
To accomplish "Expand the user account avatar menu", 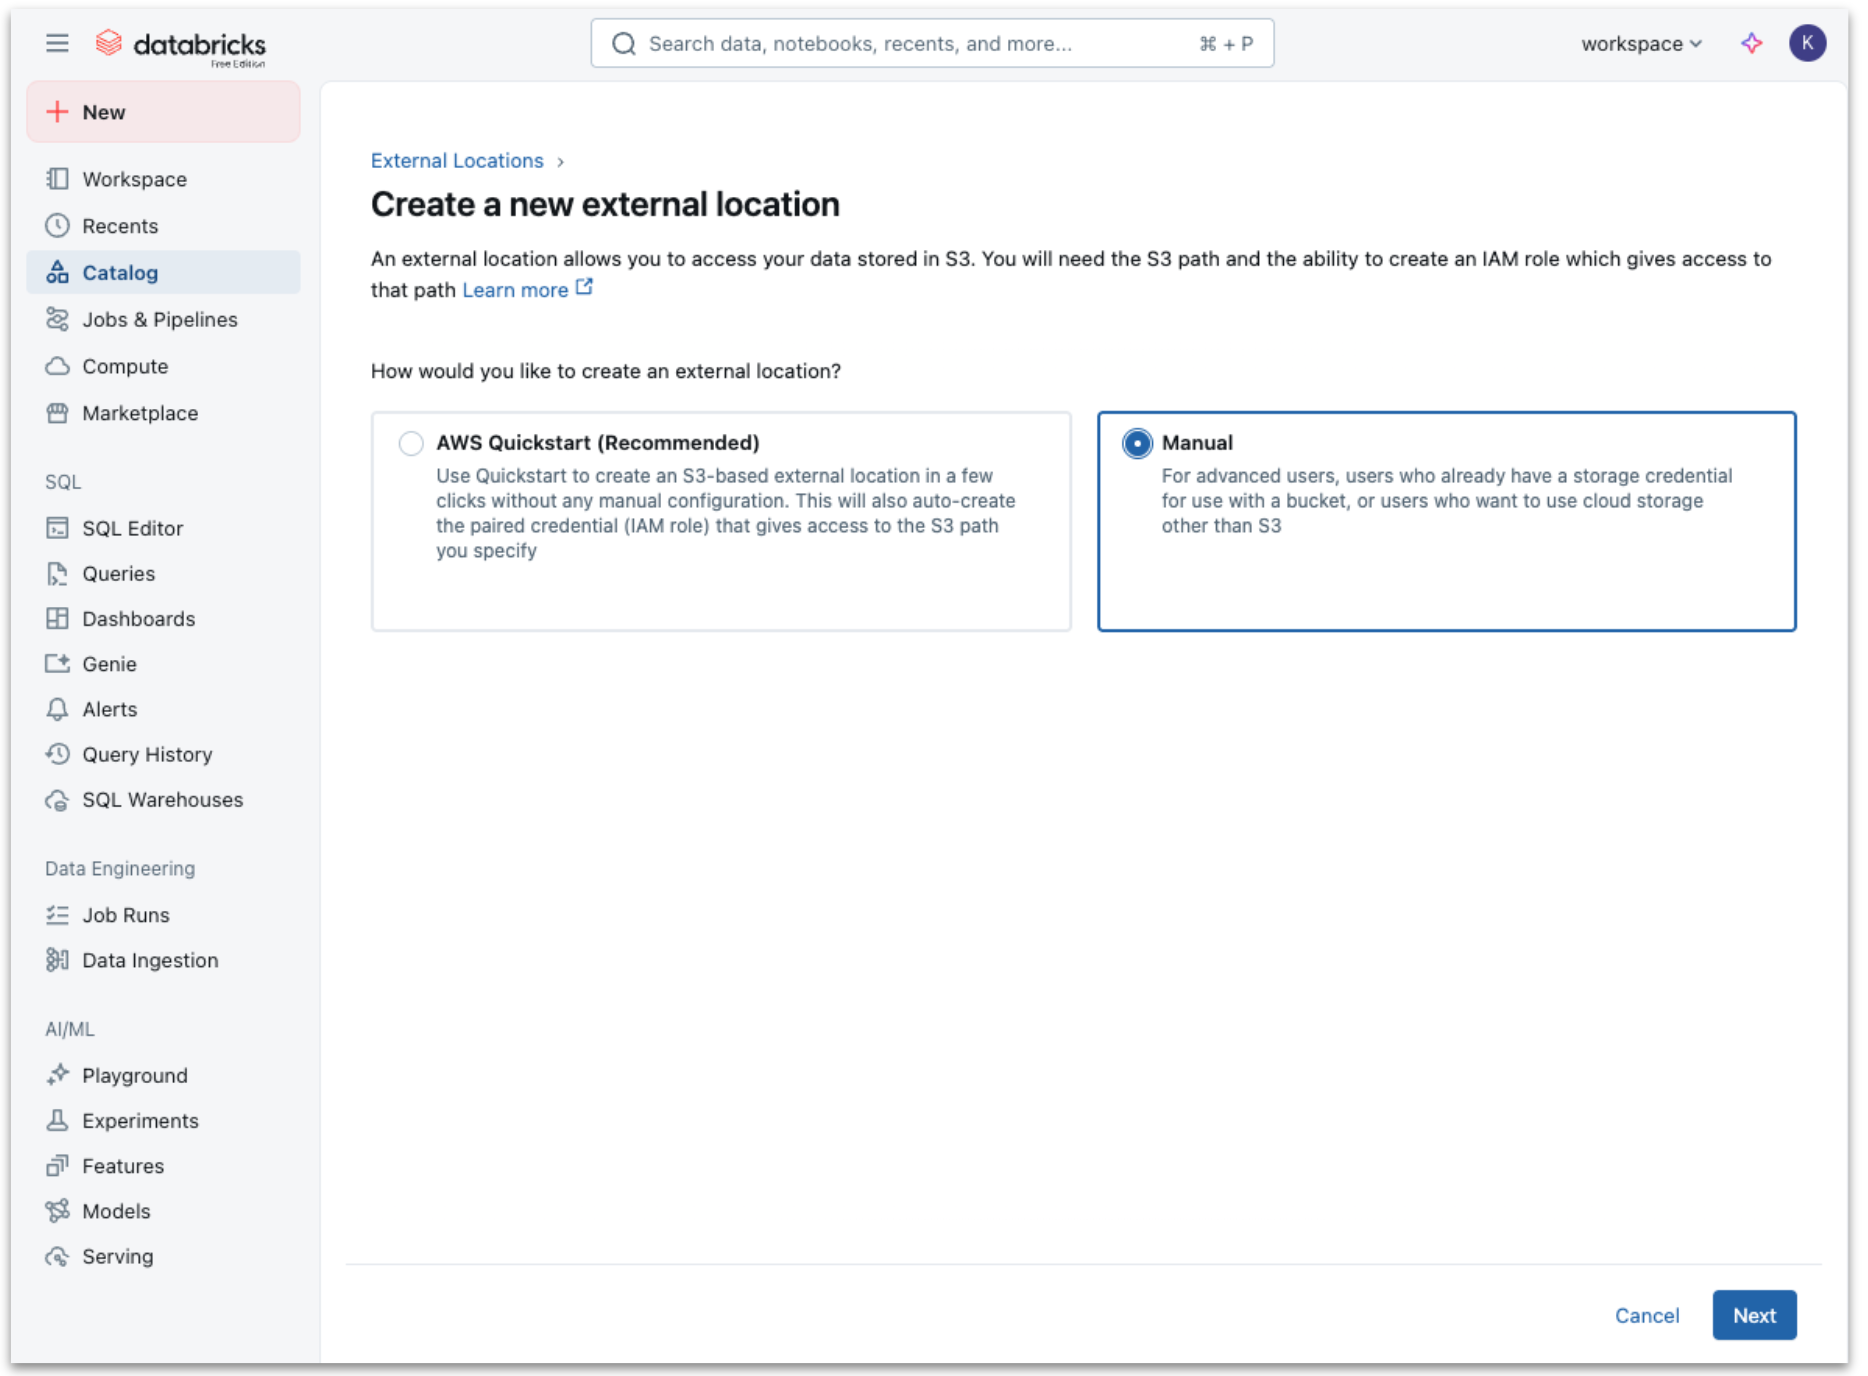I will click(1807, 43).
